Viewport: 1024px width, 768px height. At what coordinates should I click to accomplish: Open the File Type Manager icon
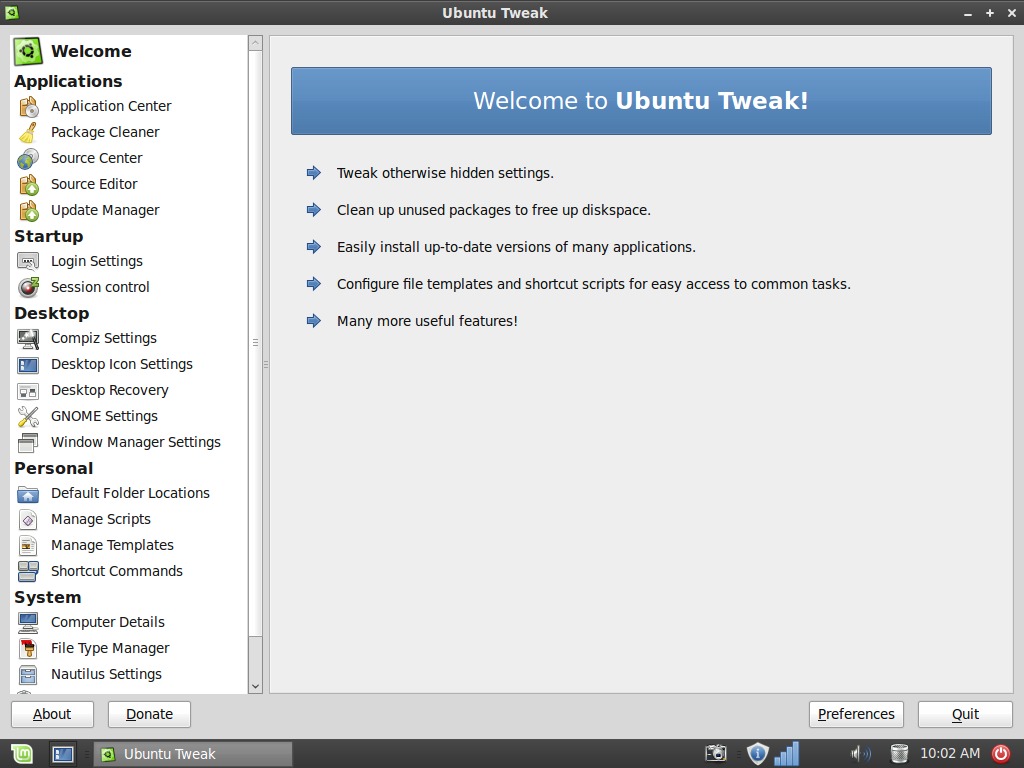click(x=28, y=648)
